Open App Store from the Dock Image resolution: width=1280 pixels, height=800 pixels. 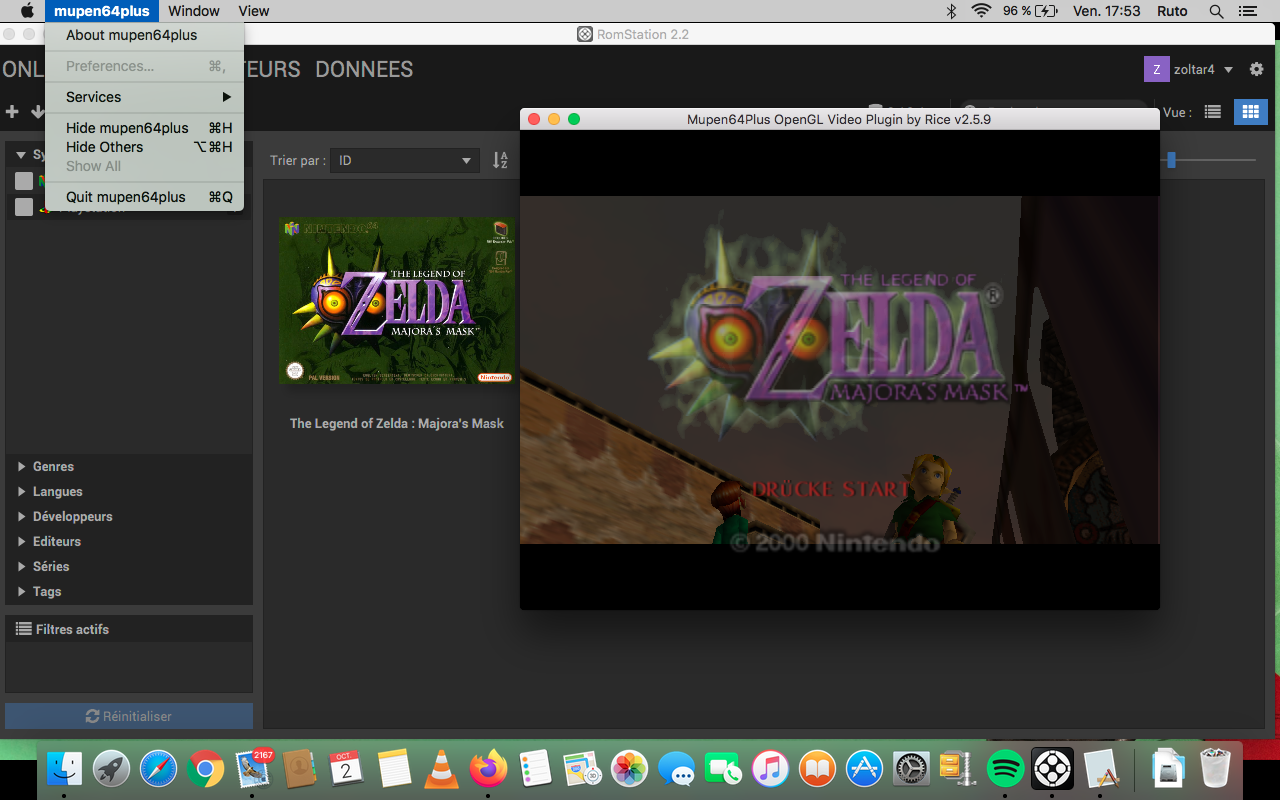[x=865, y=768]
